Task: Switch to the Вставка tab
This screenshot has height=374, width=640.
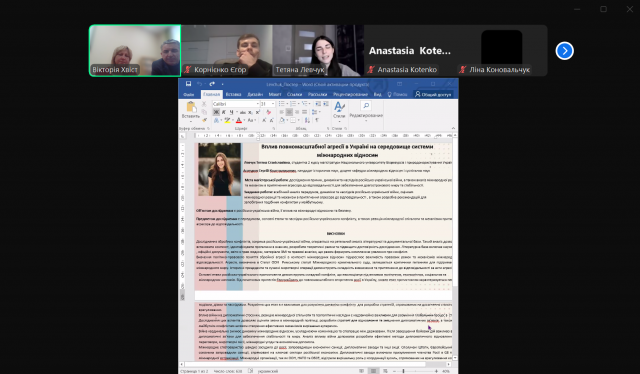Action: pos(233,94)
